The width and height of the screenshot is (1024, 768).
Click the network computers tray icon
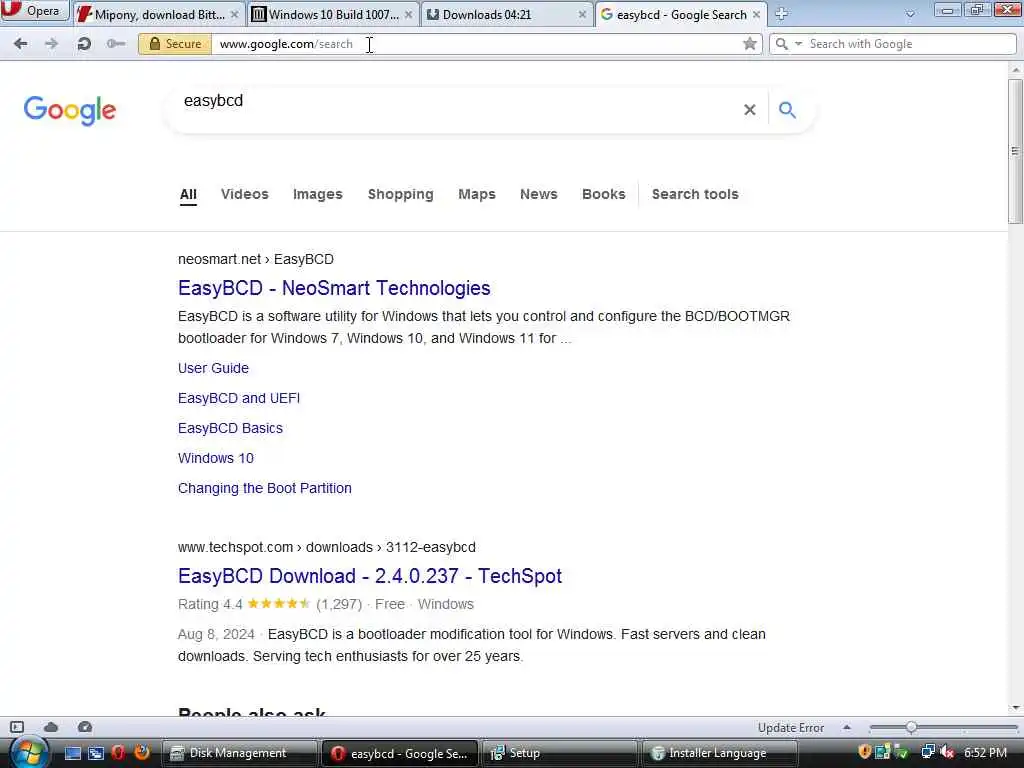[927, 752]
